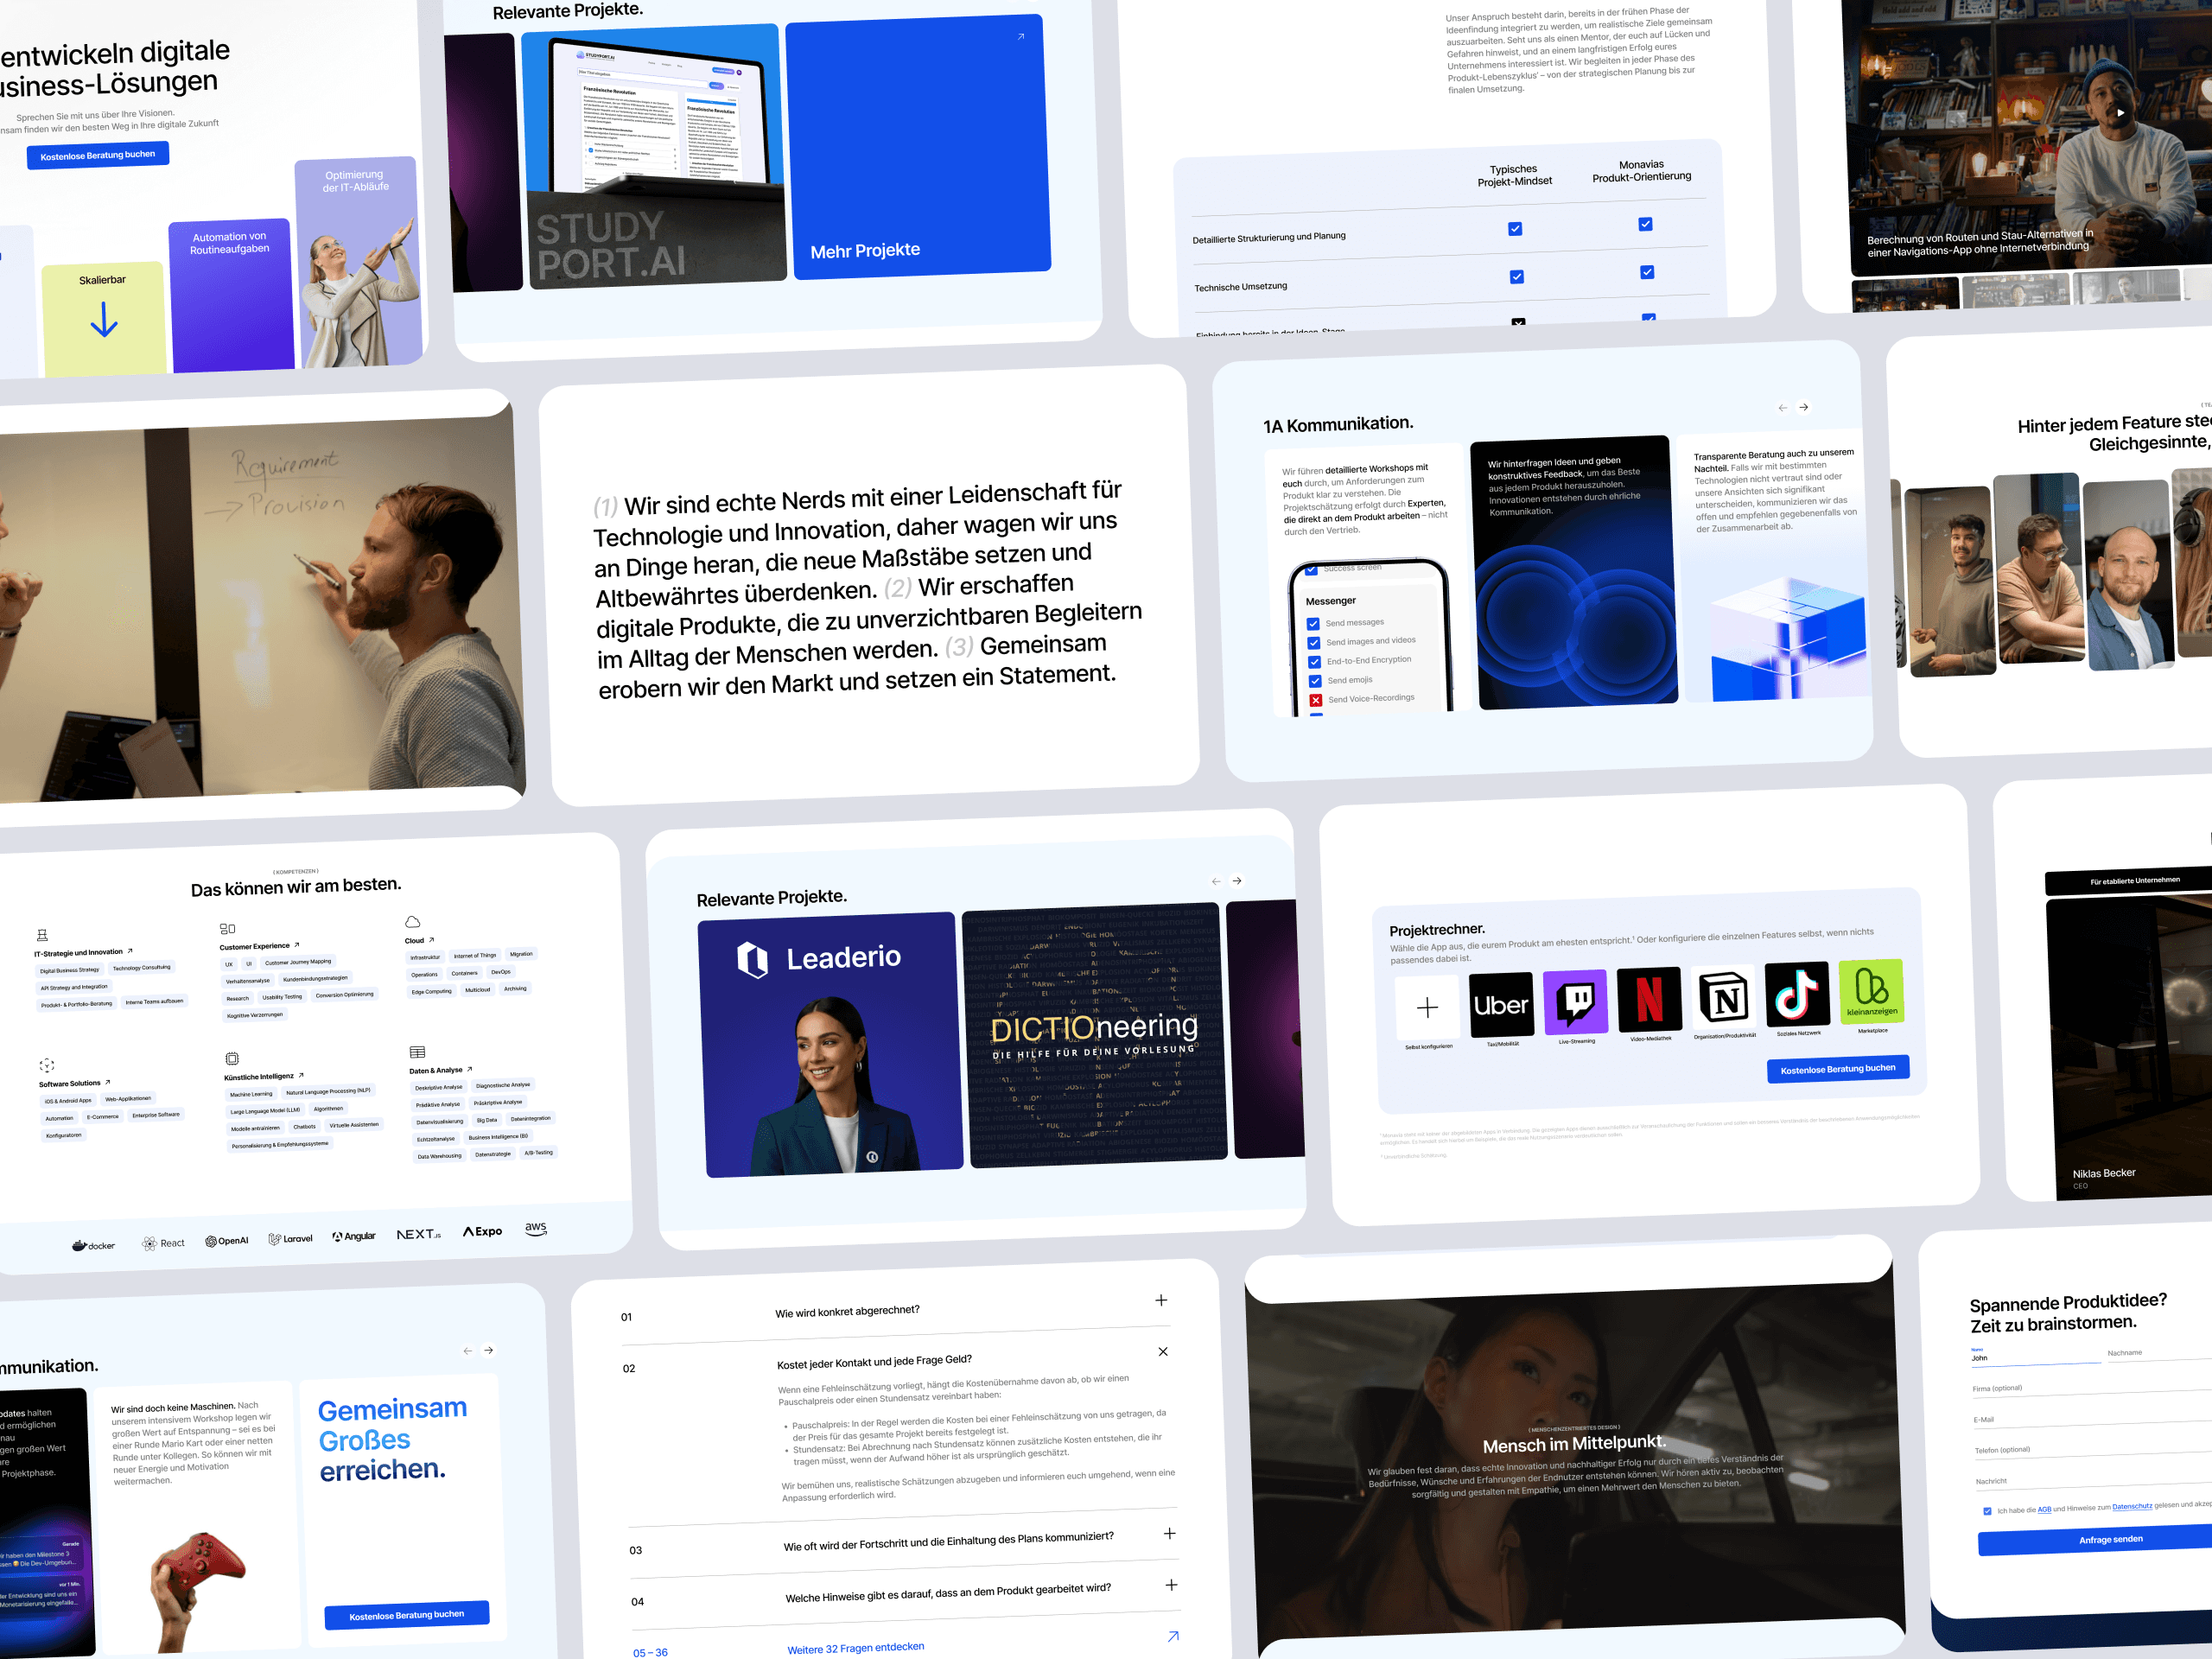Pick the Notion Organisation/Produktivität icon
This screenshot has height=1659, width=2212.
click(x=1725, y=996)
